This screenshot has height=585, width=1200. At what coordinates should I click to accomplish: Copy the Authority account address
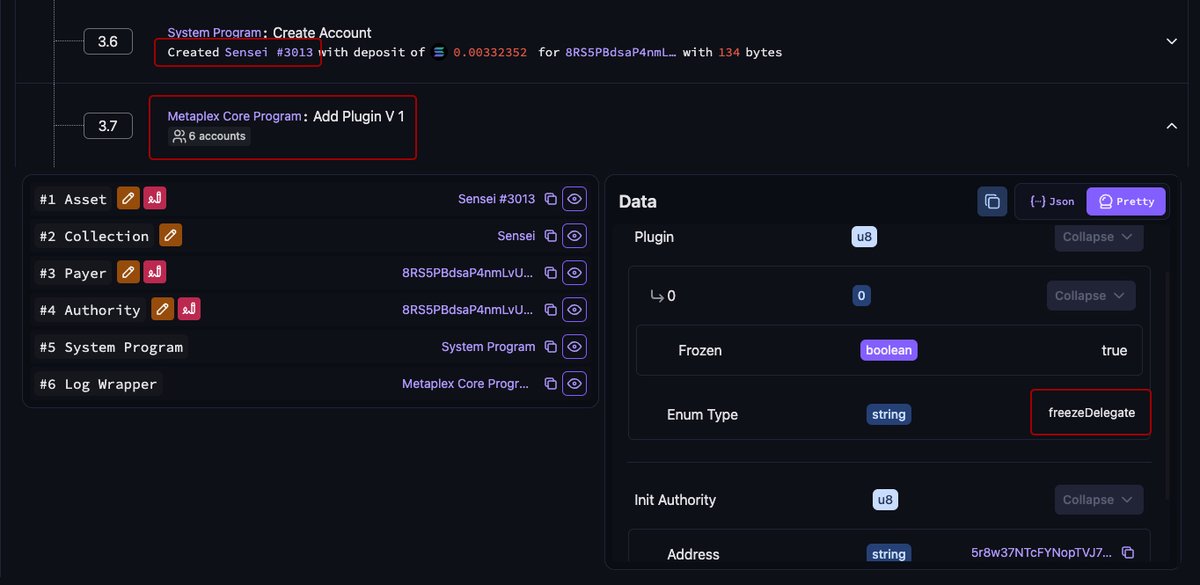pos(550,310)
